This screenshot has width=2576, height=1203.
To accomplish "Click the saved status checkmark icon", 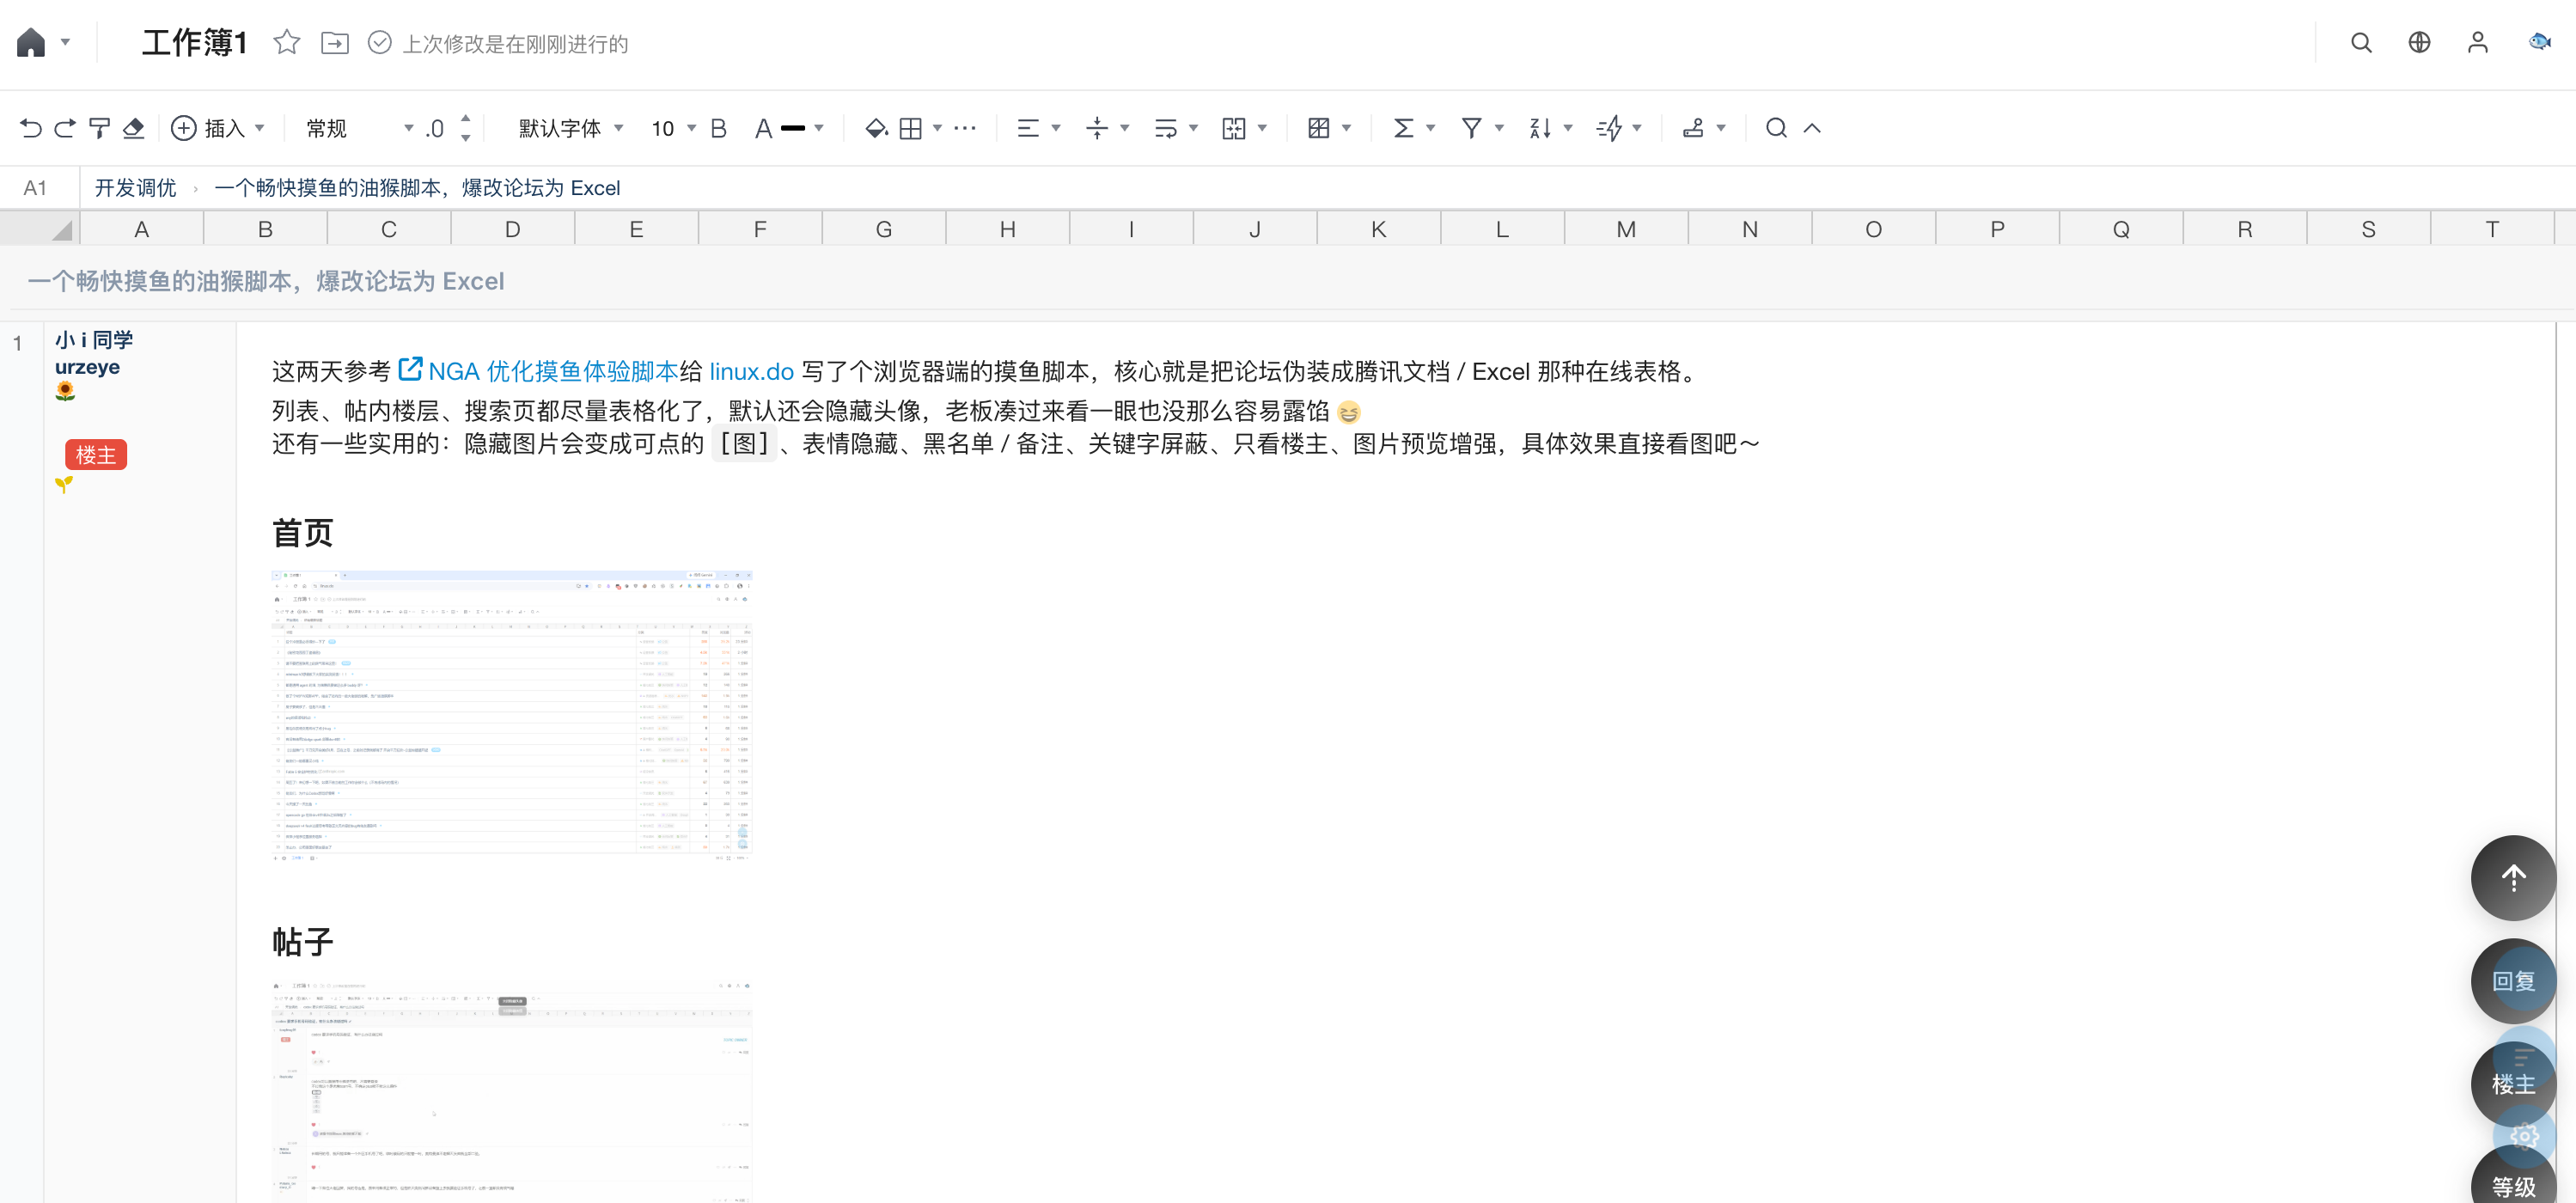I will point(380,43).
